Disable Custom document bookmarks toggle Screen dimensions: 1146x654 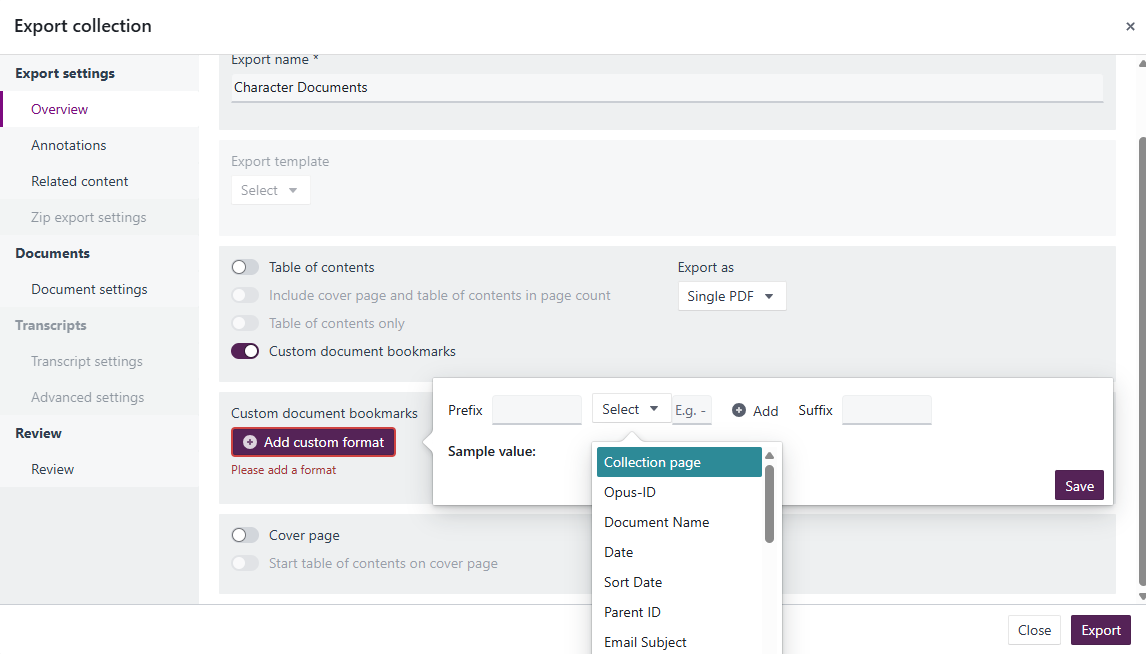(x=245, y=351)
